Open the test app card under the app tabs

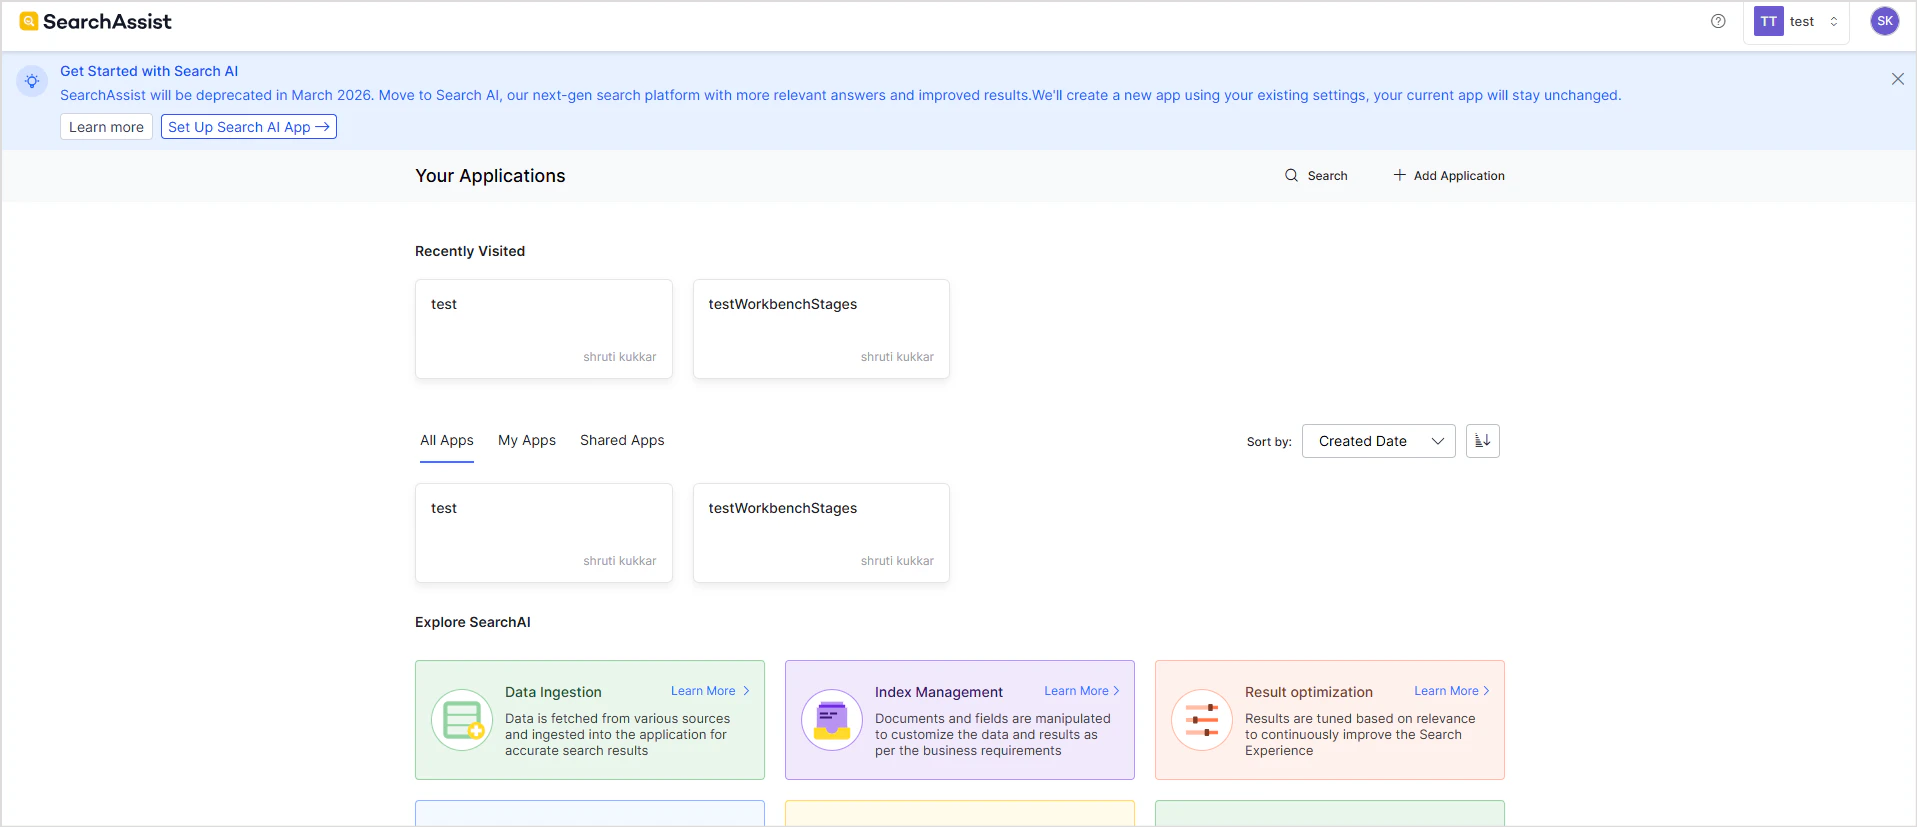click(x=544, y=533)
